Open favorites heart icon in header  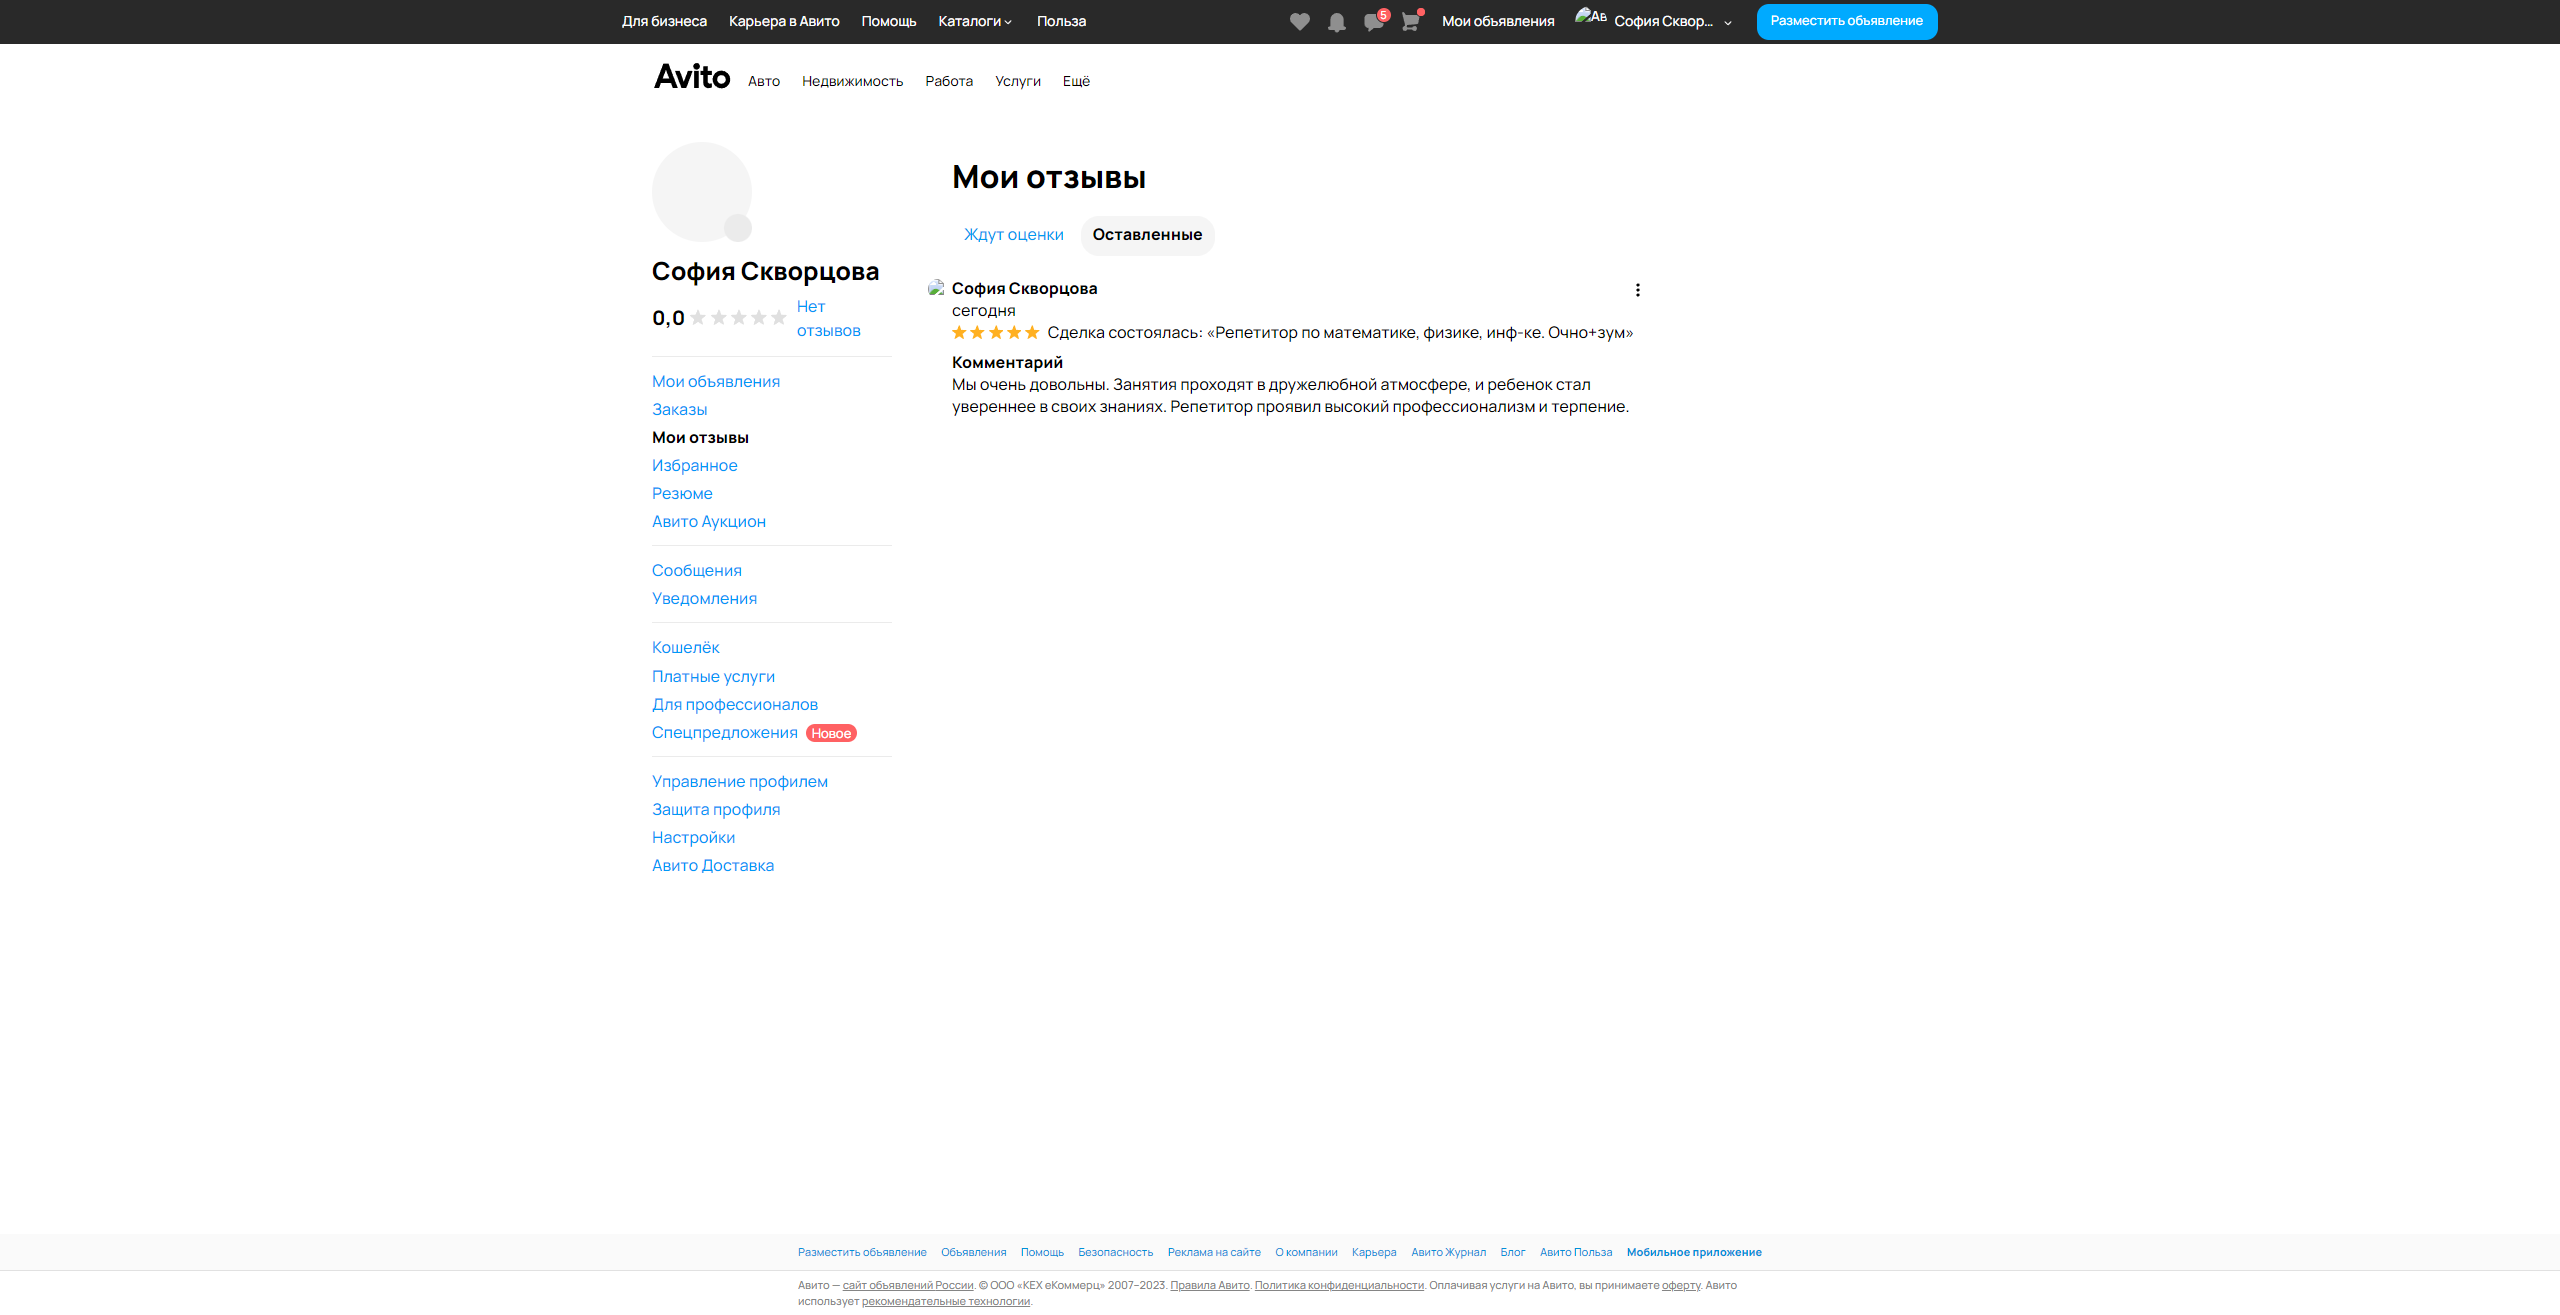(1299, 22)
